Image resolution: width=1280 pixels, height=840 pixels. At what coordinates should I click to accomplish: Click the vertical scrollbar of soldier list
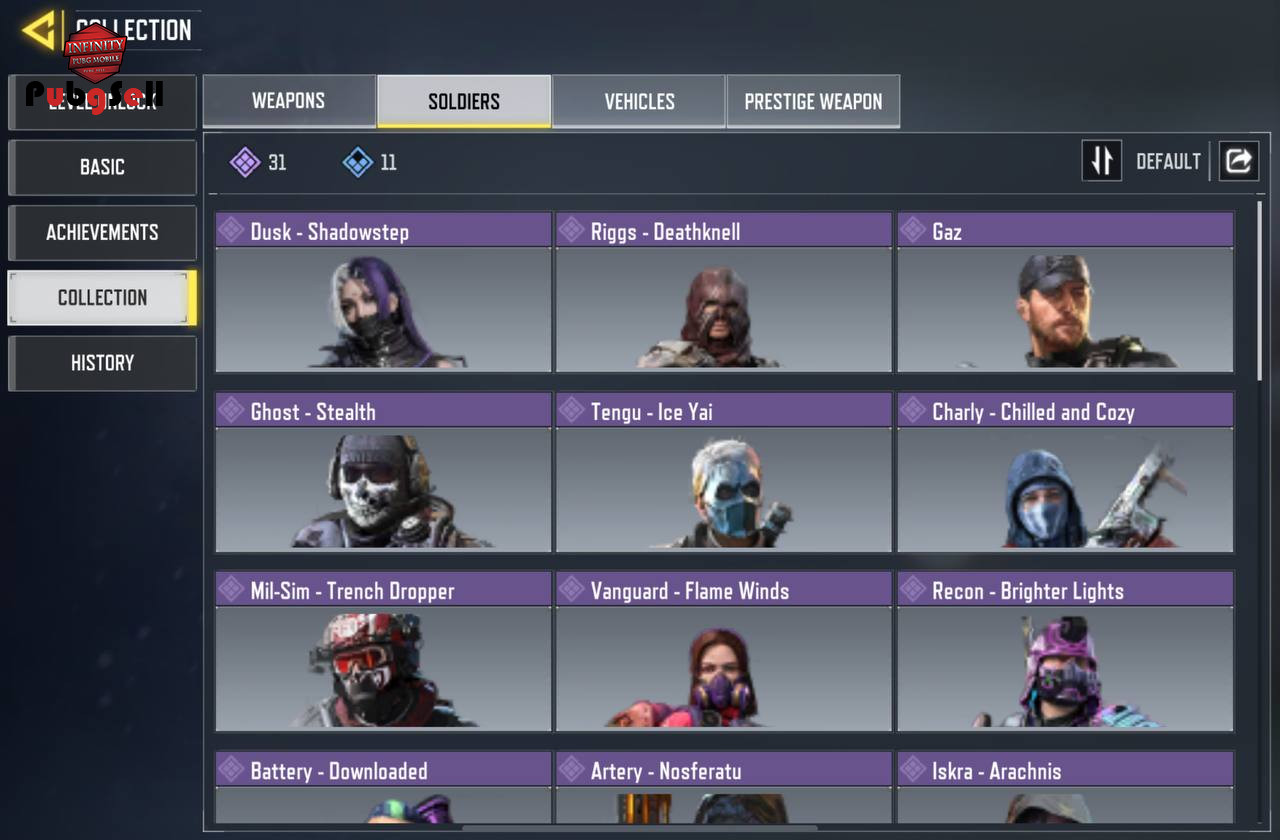coord(1260,290)
